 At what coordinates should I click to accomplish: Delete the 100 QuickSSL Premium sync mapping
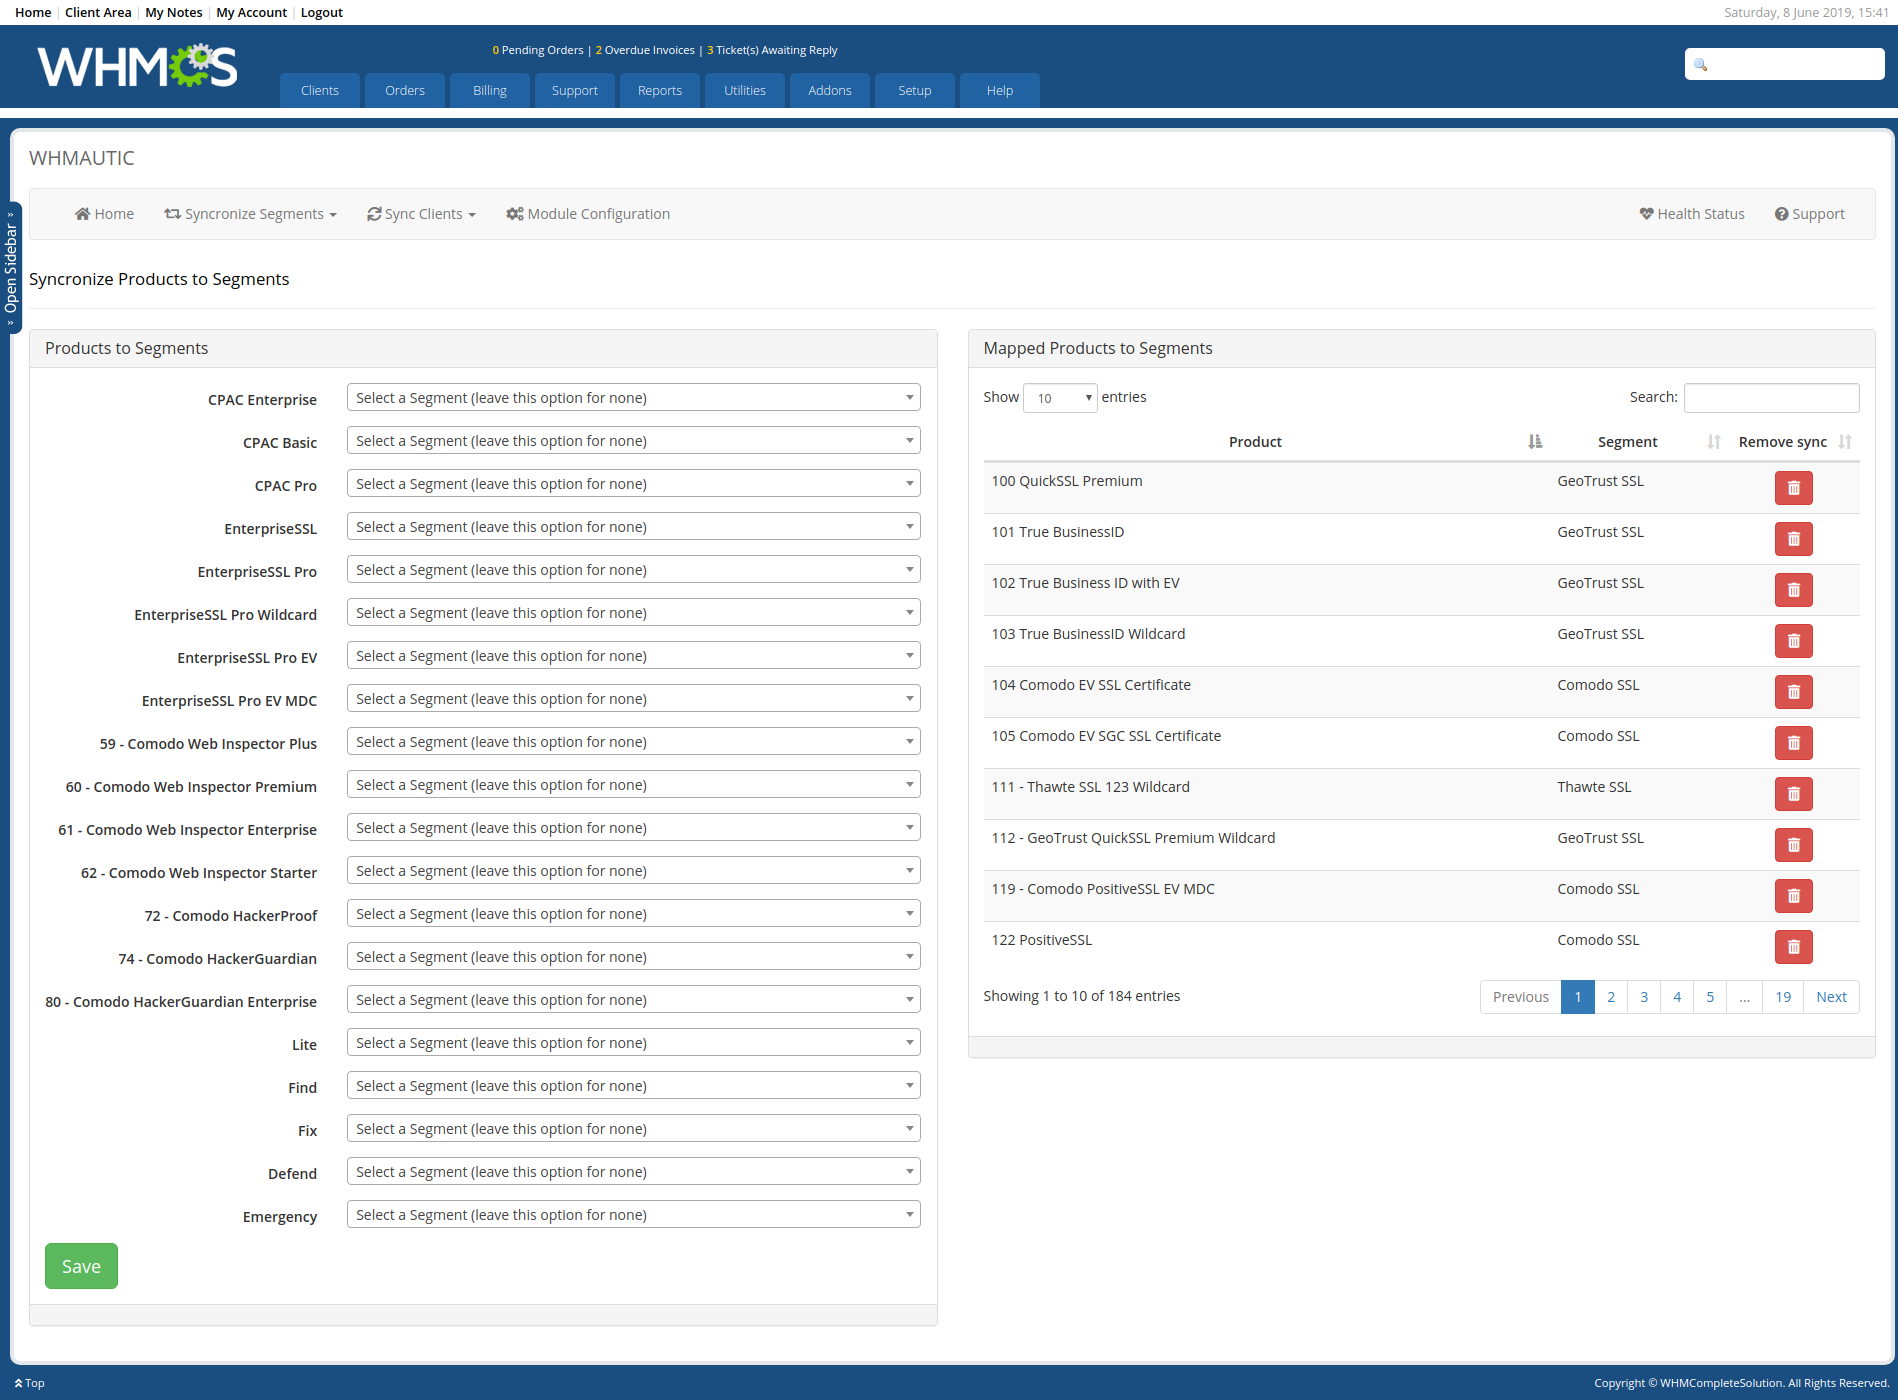1793,488
